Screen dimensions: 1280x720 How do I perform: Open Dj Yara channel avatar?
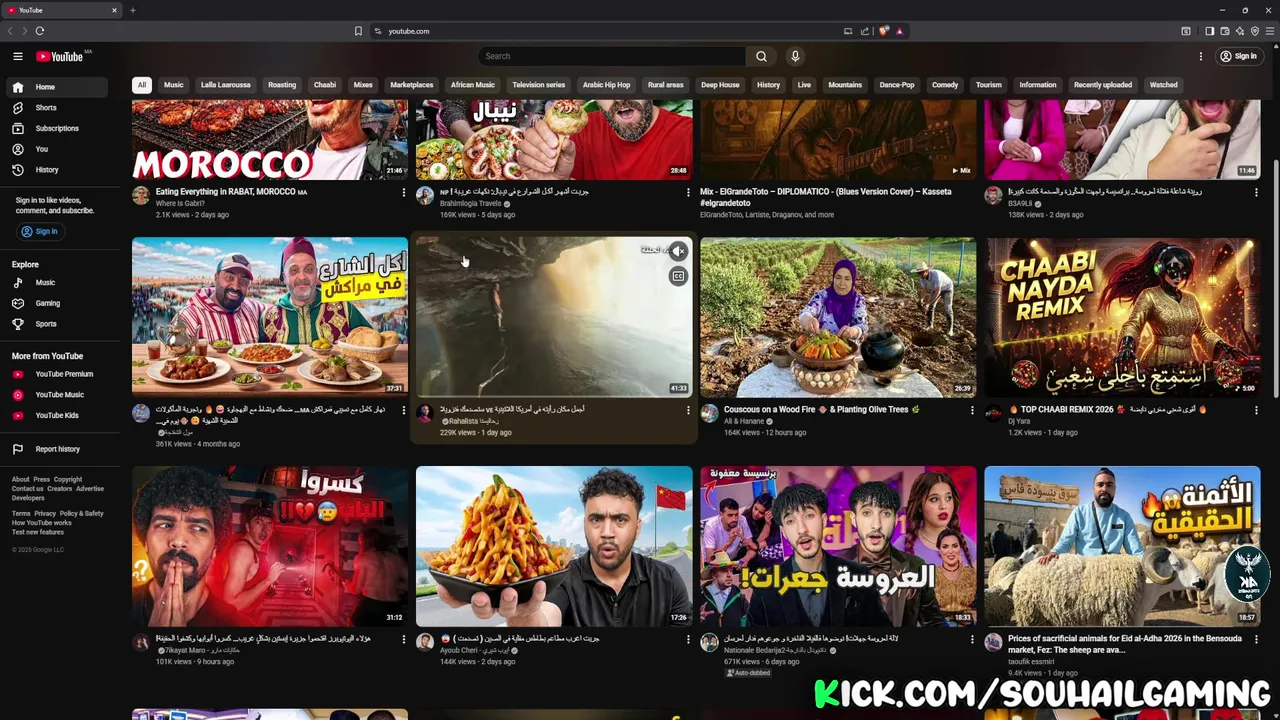tap(993, 413)
